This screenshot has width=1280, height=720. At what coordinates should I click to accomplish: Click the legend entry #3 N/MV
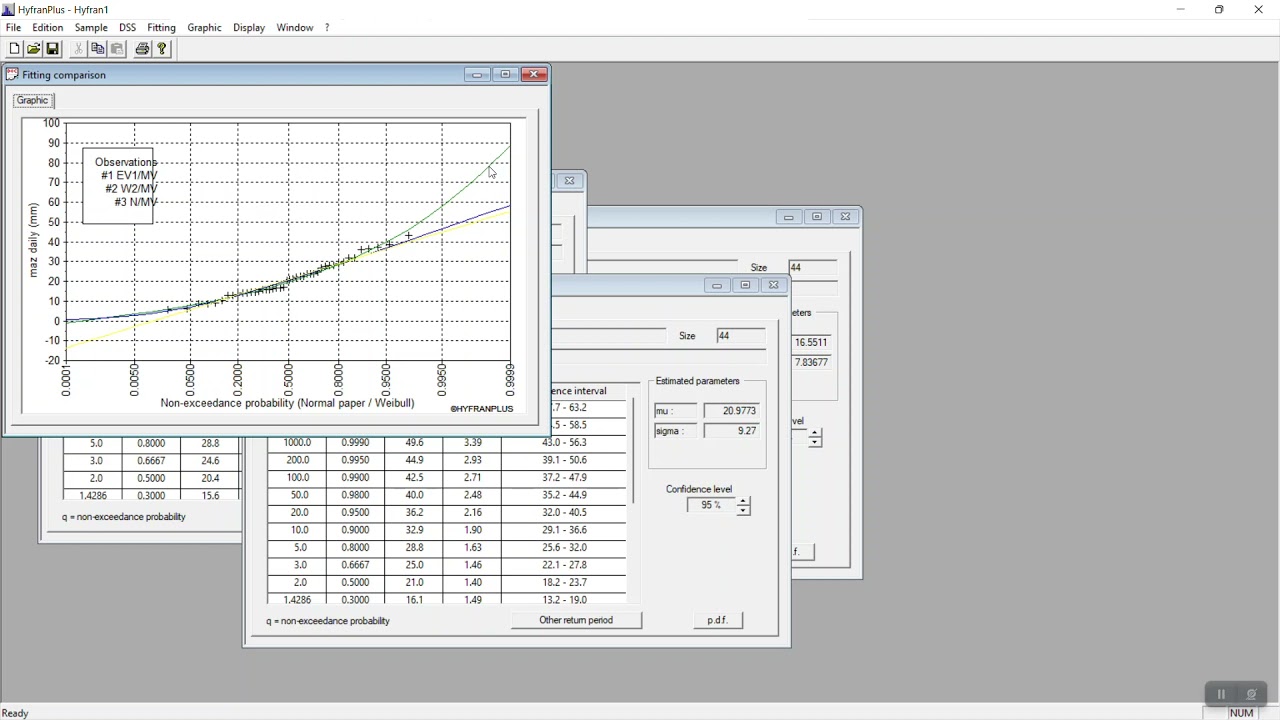click(x=136, y=202)
